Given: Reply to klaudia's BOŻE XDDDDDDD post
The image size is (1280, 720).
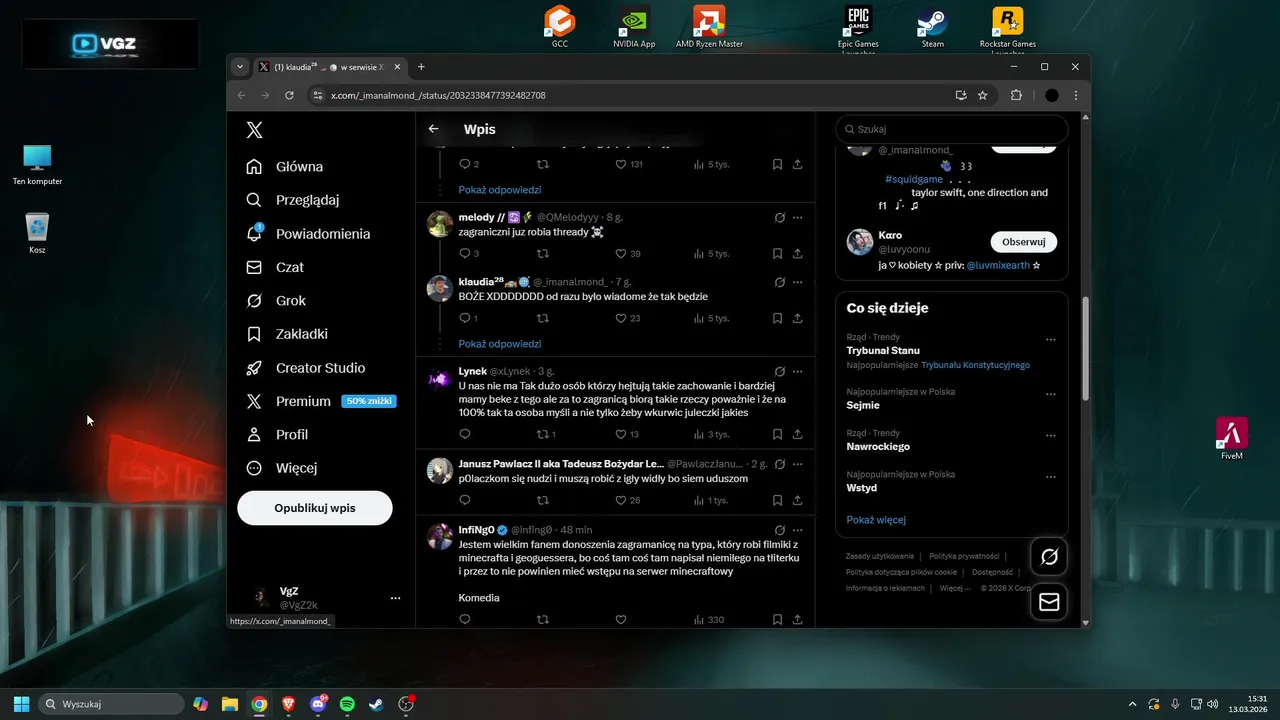Looking at the screenshot, I should click(464, 318).
